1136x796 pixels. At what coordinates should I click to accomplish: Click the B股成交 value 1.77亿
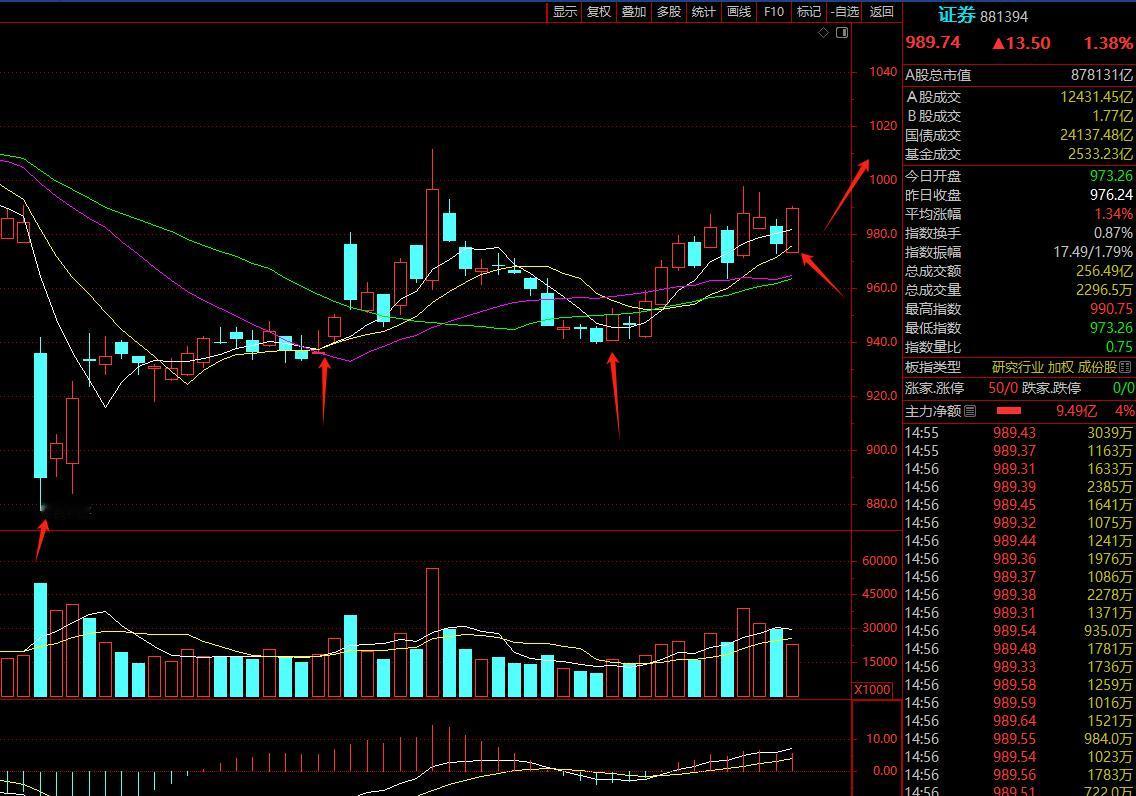pos(1113,115)
